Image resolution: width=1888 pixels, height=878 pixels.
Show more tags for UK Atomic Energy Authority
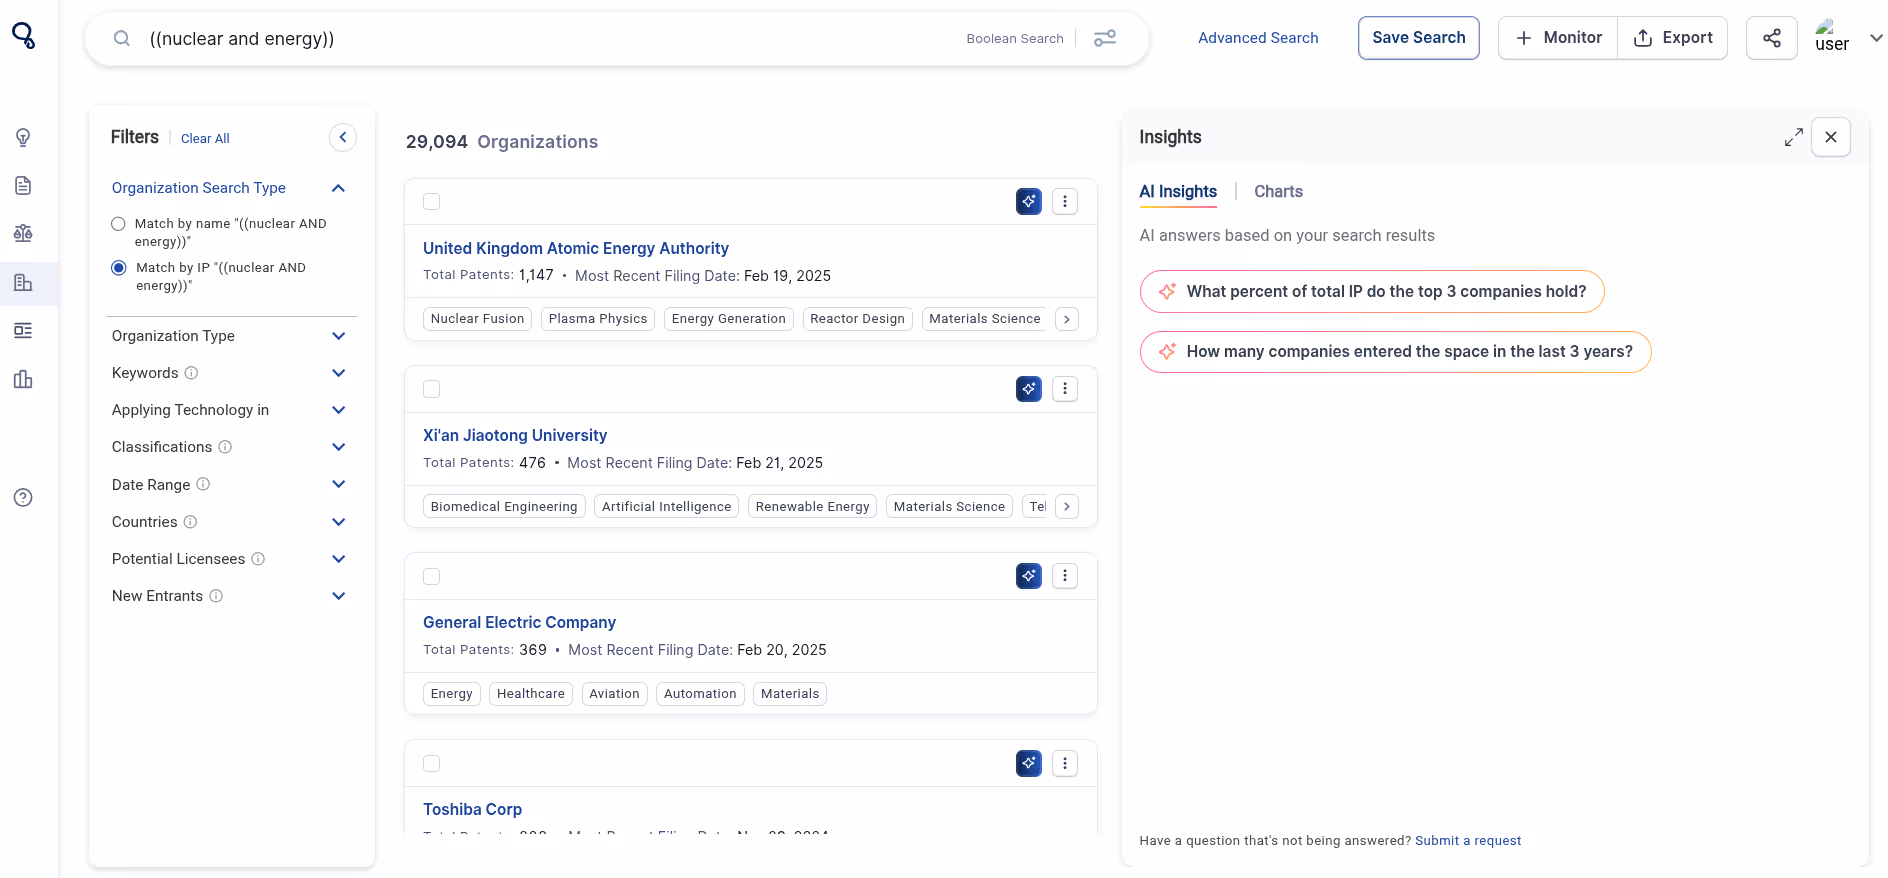(1067, 319)
